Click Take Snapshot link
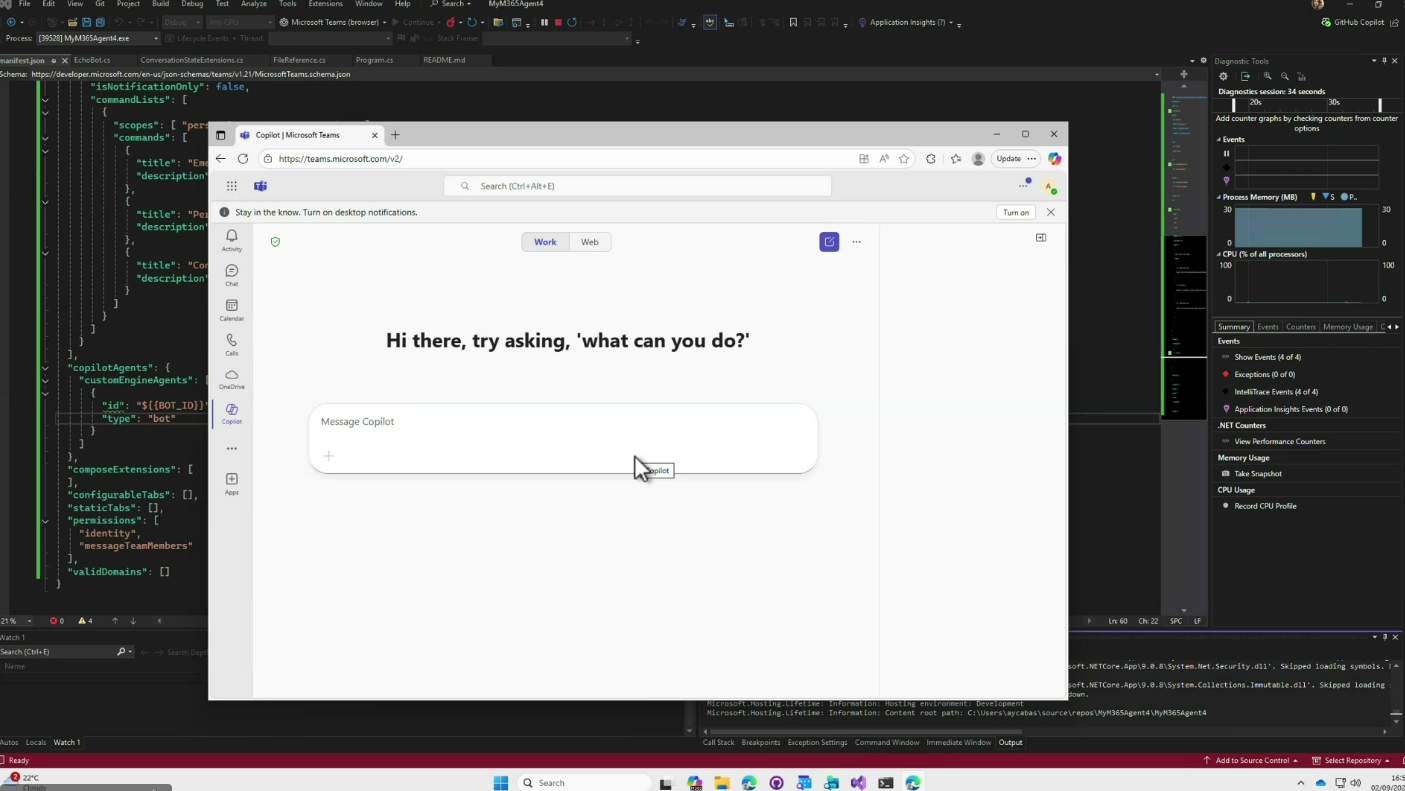This screenshot has height=791, width=1405. pos(1257,474)
